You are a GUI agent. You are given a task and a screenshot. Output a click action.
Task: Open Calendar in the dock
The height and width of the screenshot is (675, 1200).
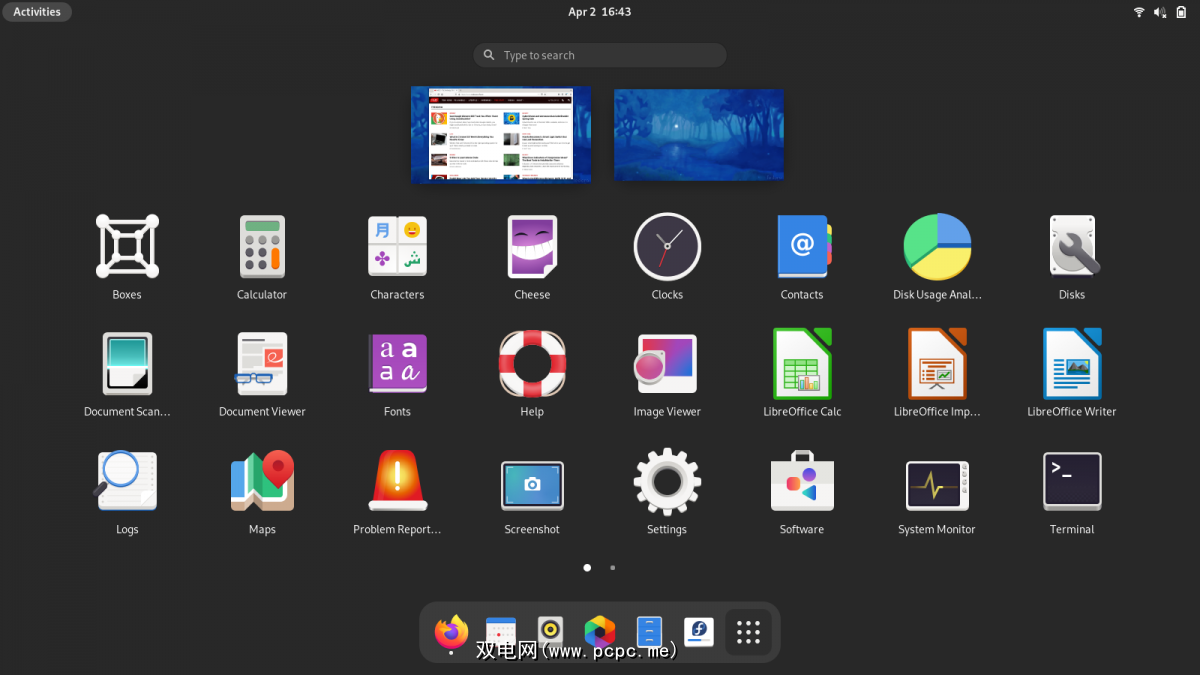(x=501, y=632)
